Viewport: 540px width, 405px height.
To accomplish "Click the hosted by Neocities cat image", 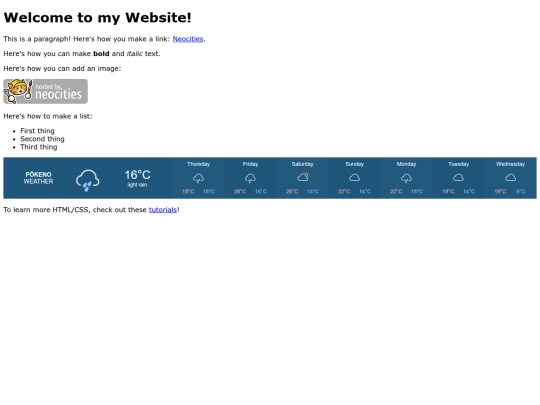I will click(x=45, y=91).
